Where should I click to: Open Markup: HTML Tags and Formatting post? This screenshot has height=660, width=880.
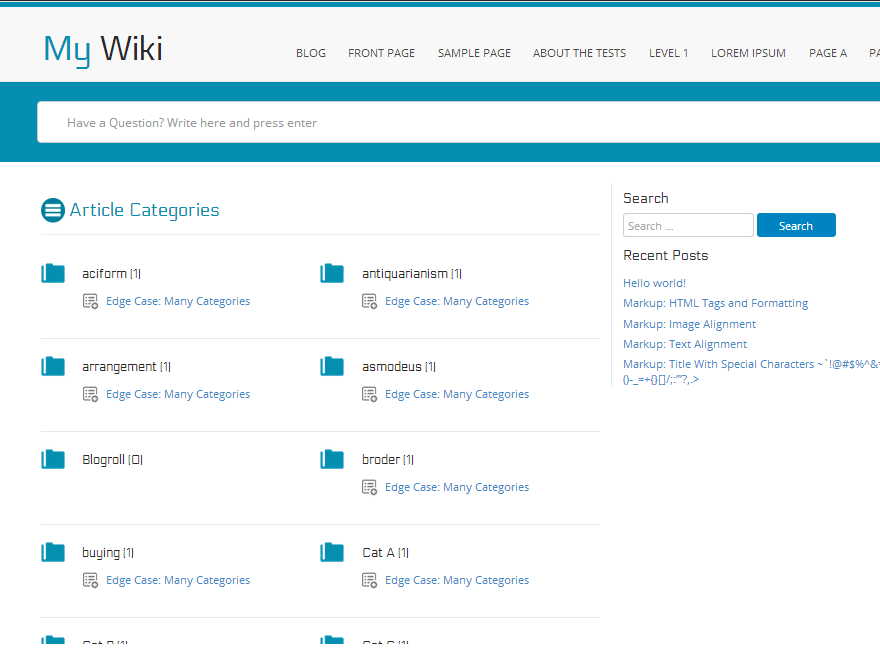point(716,304)
